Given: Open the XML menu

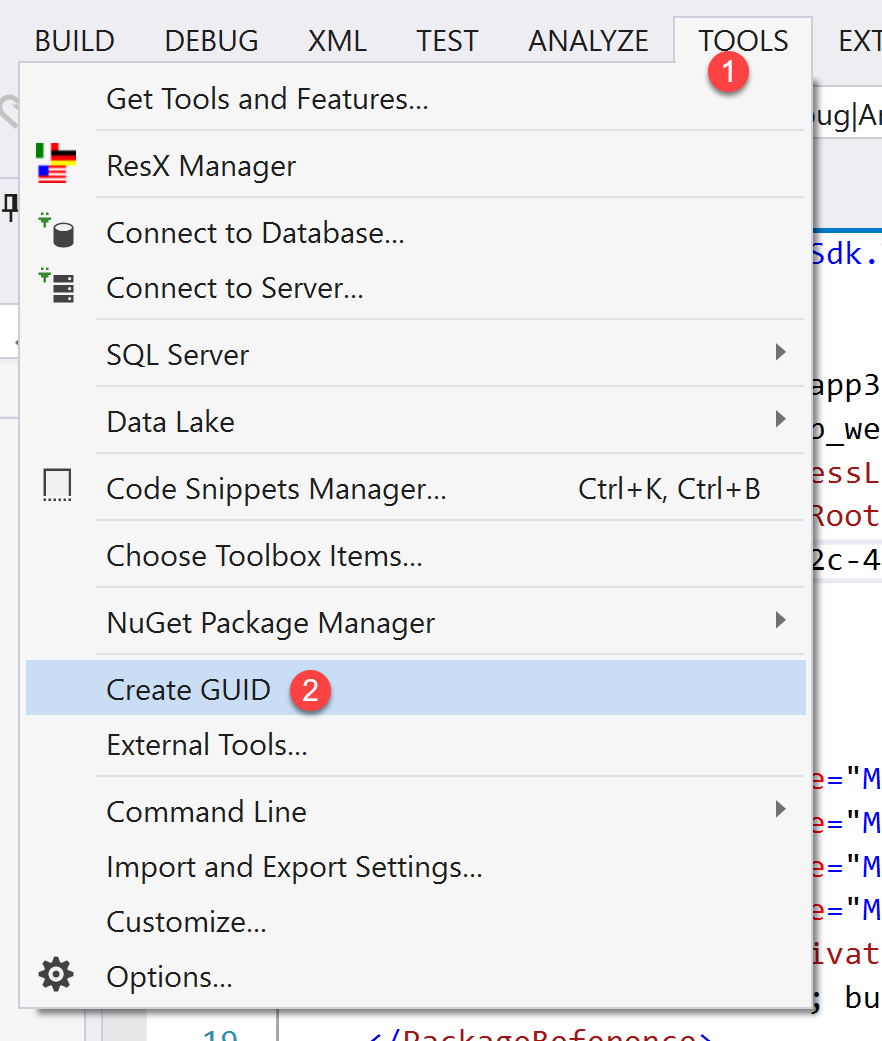Looking at the screenshot, I should pos(337,41).
